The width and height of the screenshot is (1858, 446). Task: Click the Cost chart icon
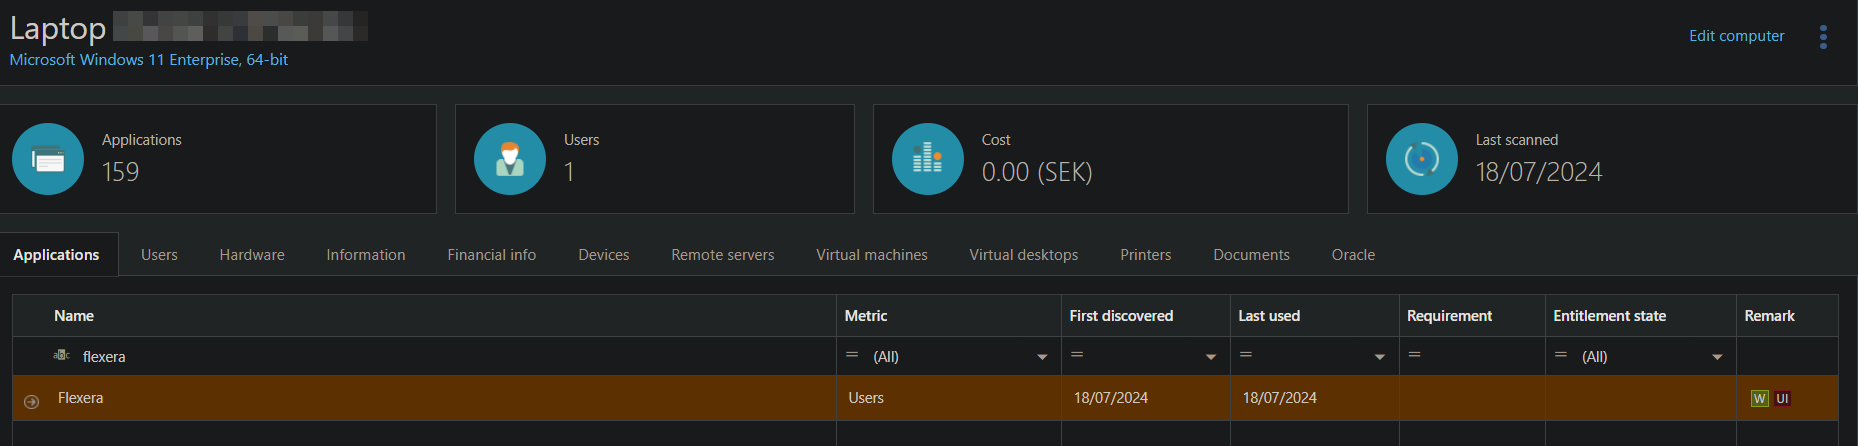tap(928, 159)
